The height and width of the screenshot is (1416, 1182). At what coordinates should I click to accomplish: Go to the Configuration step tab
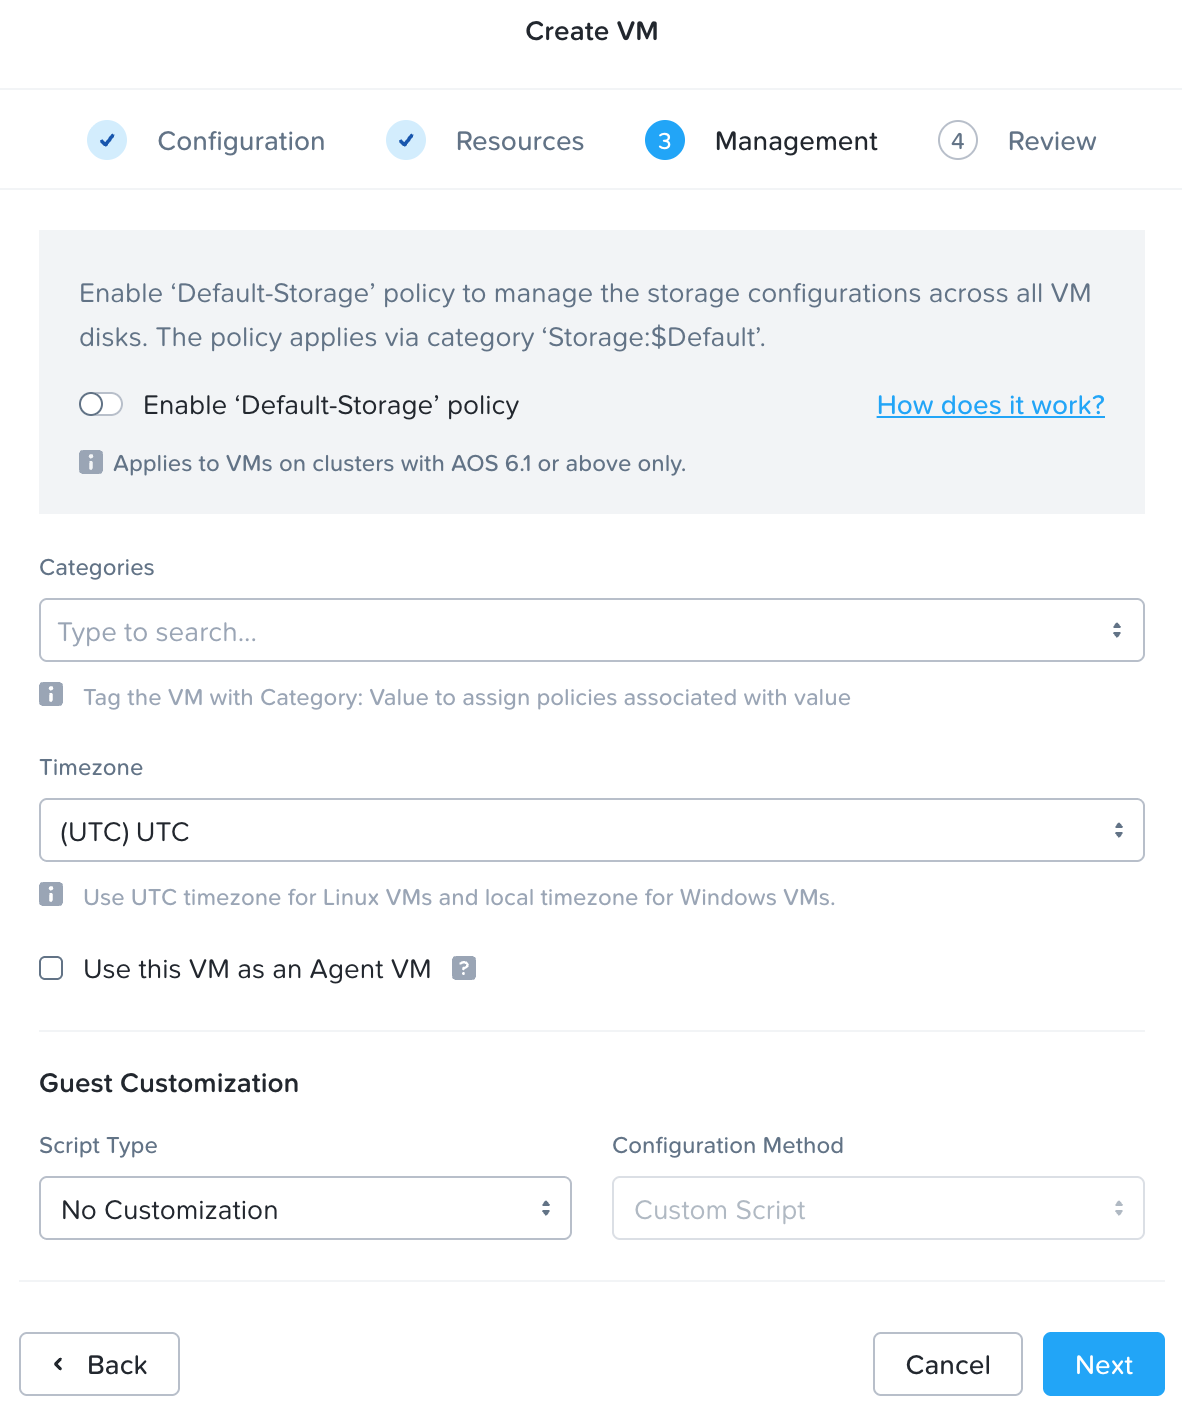(241, 141)
